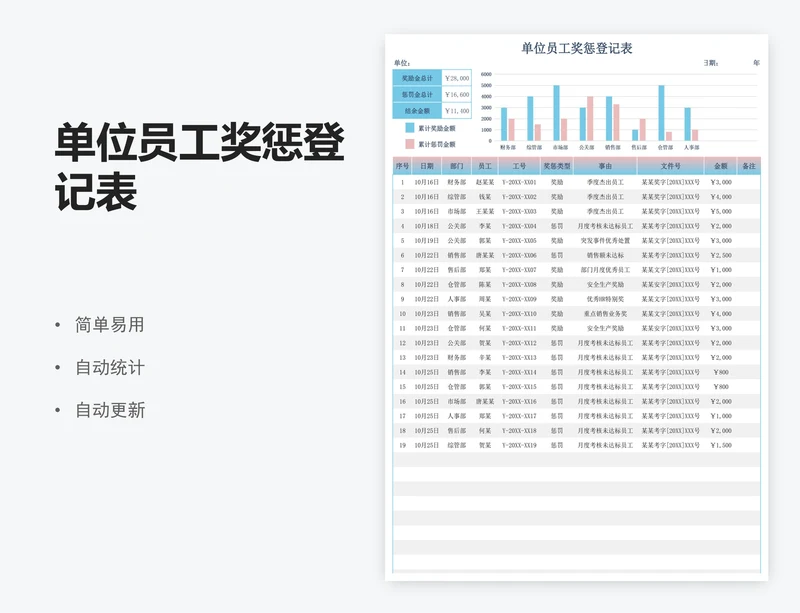
Task: Select the 金额 column header
Action: tap(720, 166)
